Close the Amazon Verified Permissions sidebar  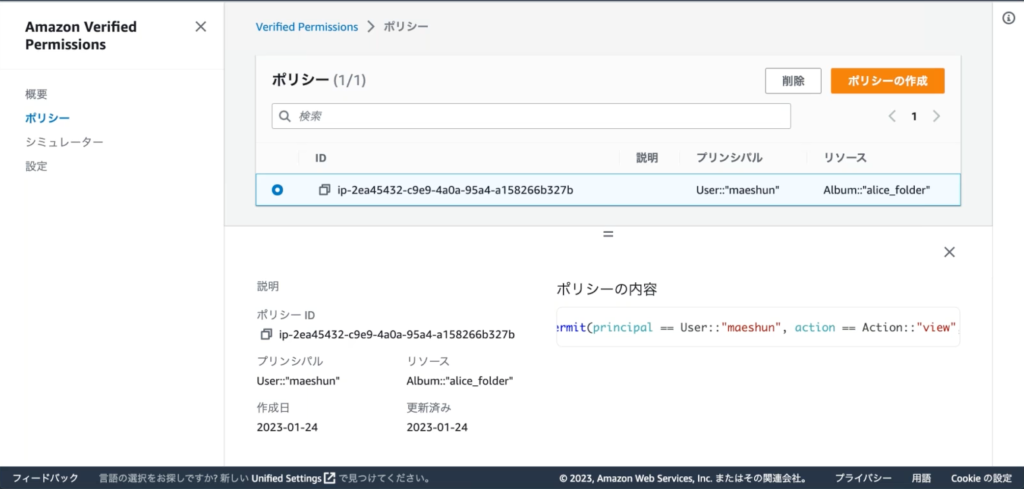click(201, 27)
